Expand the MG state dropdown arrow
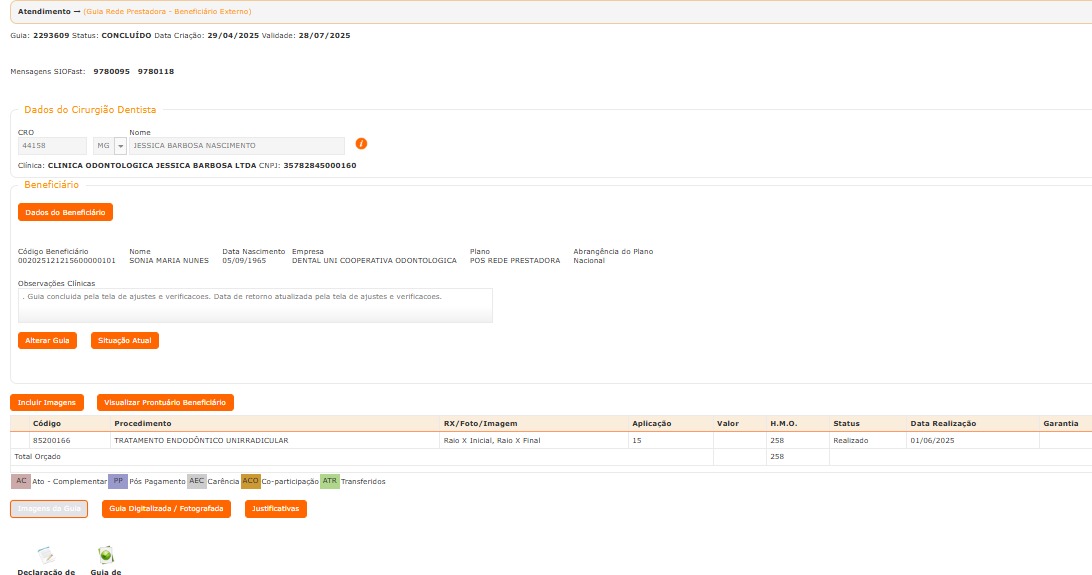The height and width of the screenshot is (575, 1092). pyautogui.click(x=120, y=145)
